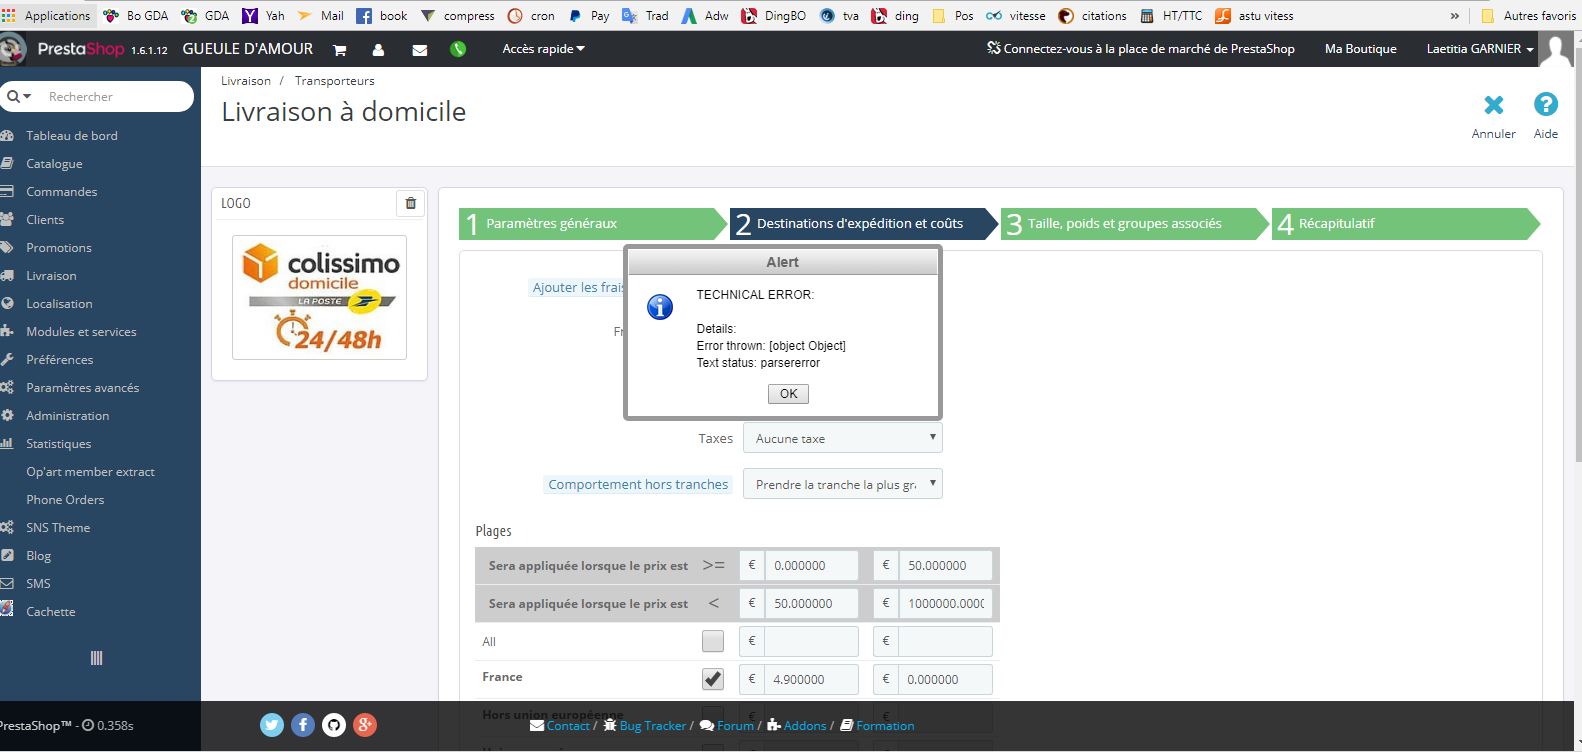Switch to step 1 Paramètres généraux
The image size is (1582, 752).
coord(591,224)
